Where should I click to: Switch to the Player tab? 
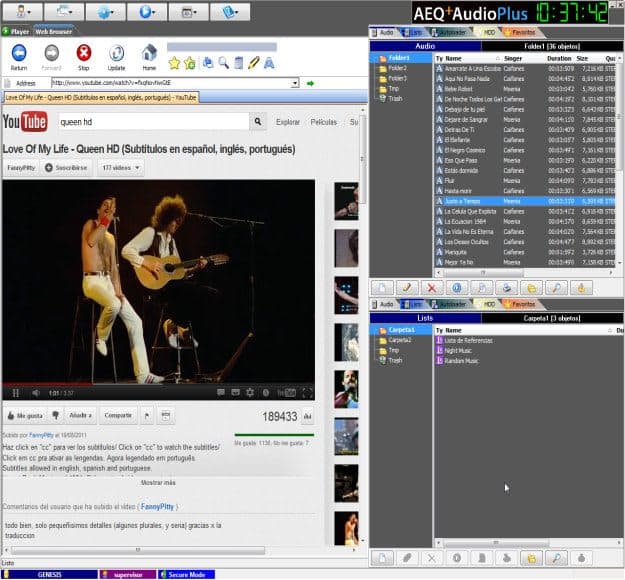point(16,31)
